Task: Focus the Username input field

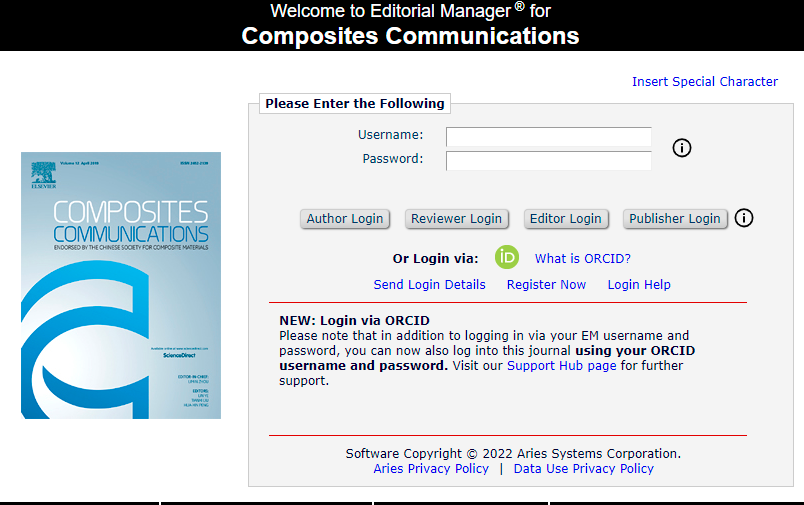Action: 548,137
